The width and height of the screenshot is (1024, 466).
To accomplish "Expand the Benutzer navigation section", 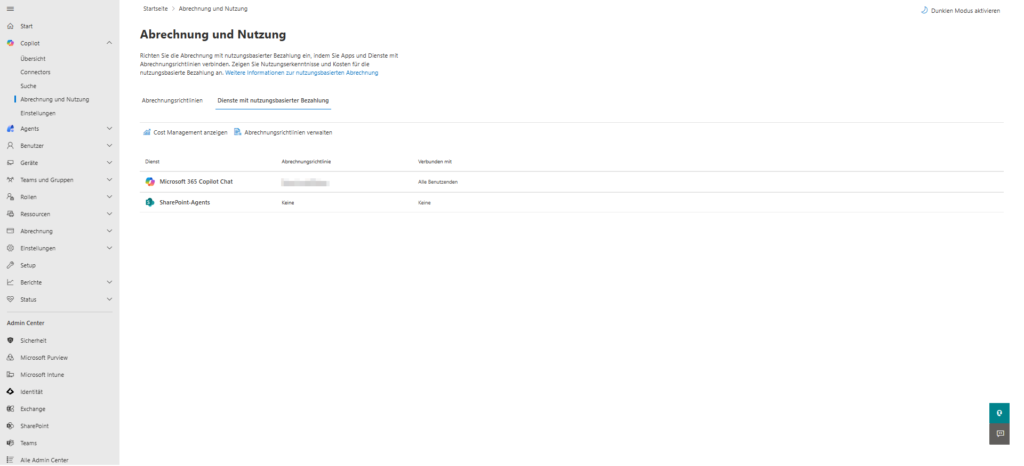I will pyautogui.click(x=109, y=145).
